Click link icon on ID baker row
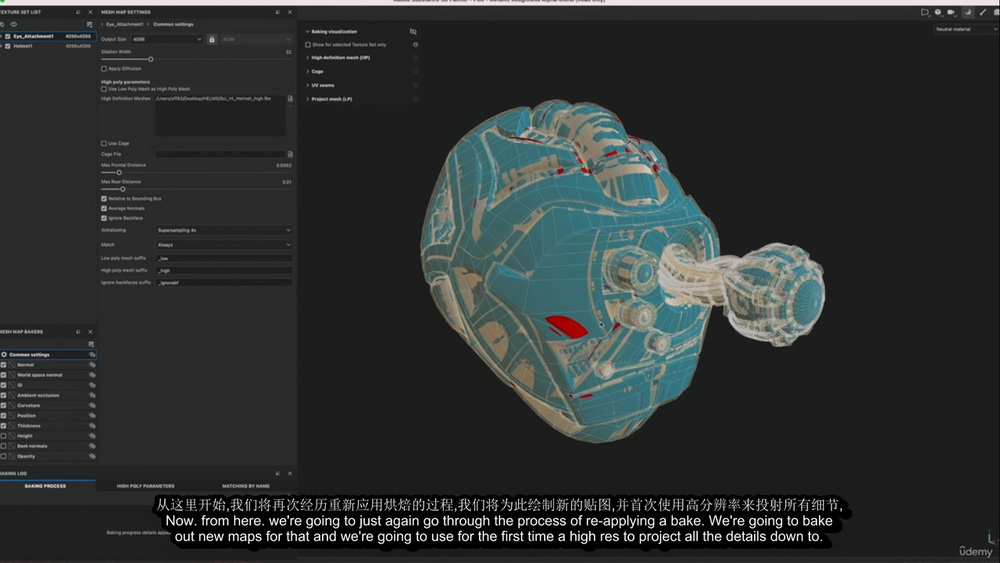This screenshot has height=563, width=1000. point(92,385)
